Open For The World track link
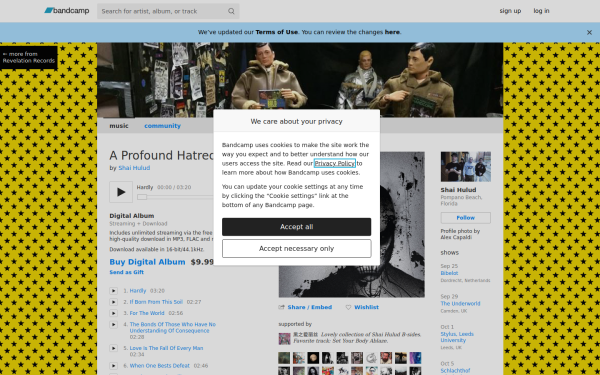The height and width of the screenshot is (375, 600). (x=147, y=313)
